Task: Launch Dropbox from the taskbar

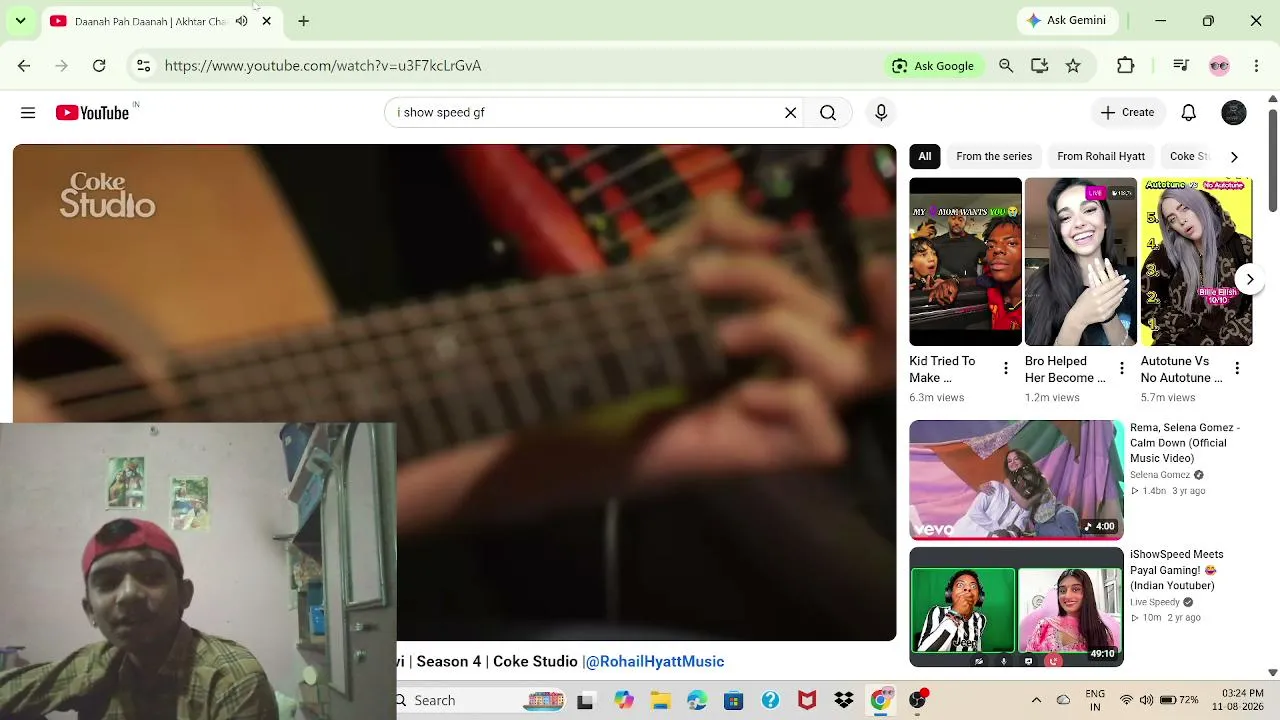Action: 844,700
